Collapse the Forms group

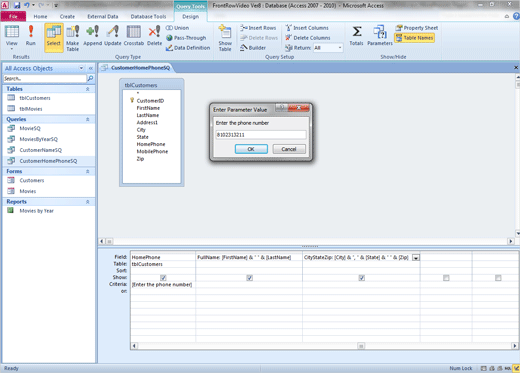click(x=88, y=171)
